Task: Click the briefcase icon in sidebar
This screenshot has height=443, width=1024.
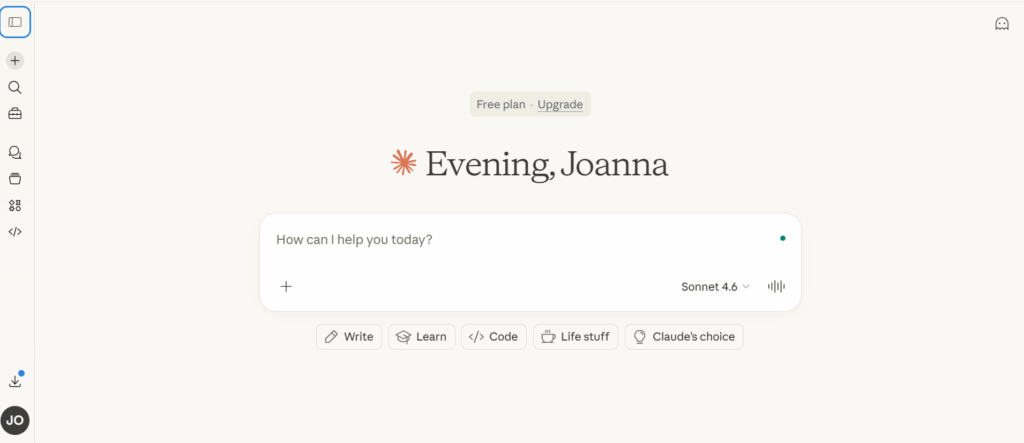Action: 15,113
